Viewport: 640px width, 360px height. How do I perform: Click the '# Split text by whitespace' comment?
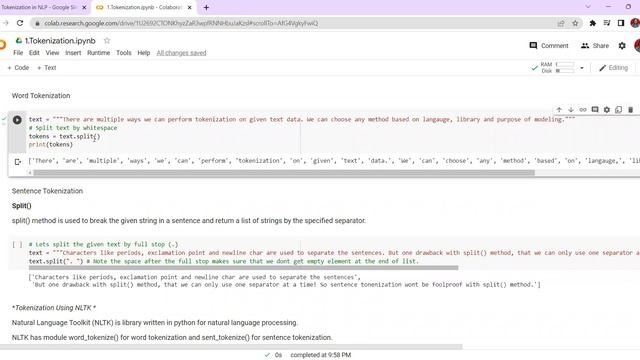(x=73, y=128)
